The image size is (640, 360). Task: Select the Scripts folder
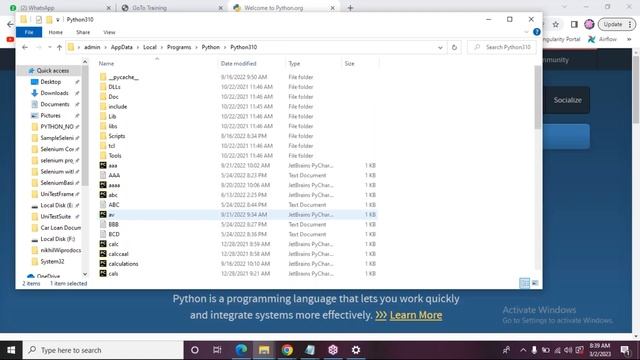116,136
